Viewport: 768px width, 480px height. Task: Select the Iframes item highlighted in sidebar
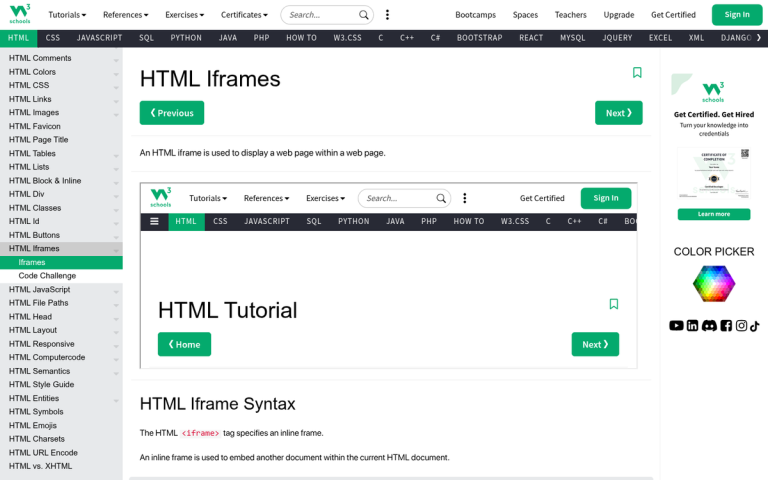click(61, 263)
